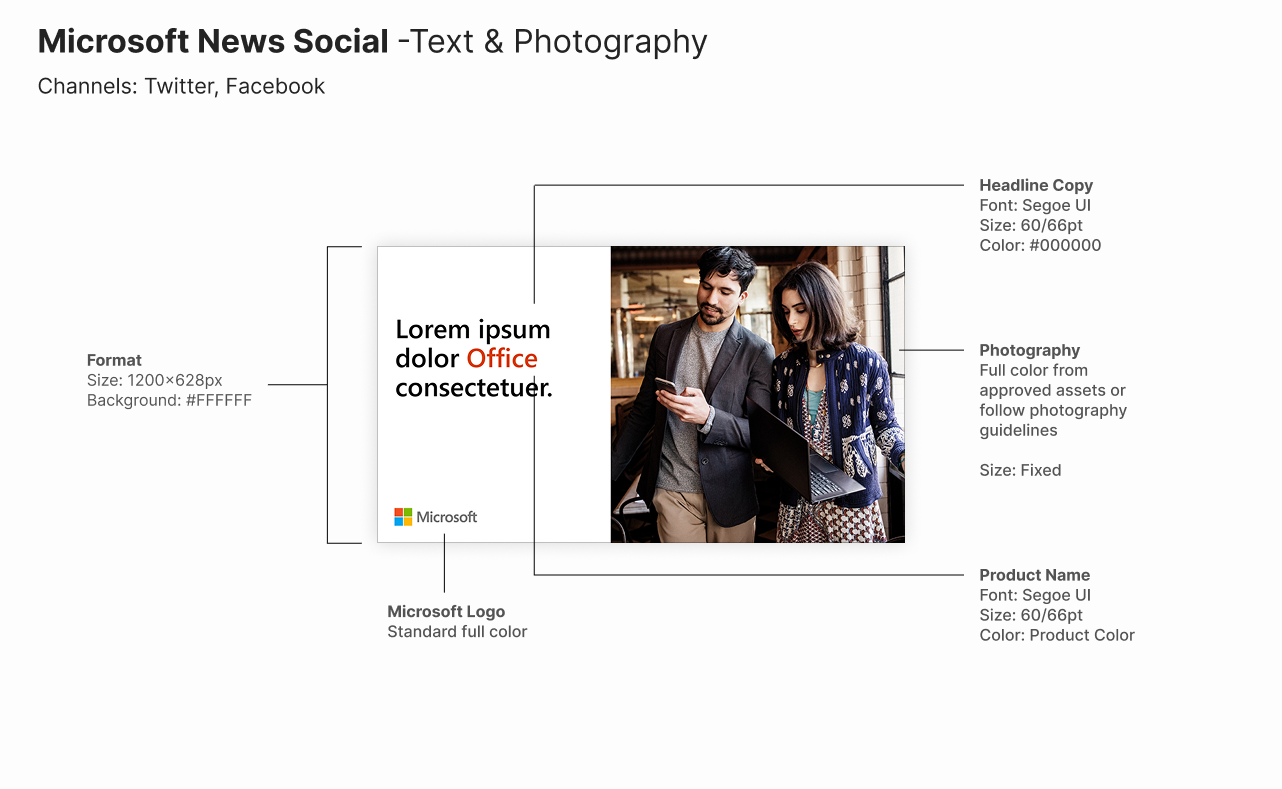This screenshot has width=1282, height=789.
Task: Click the photo of two people
Action: click(757, 394)
